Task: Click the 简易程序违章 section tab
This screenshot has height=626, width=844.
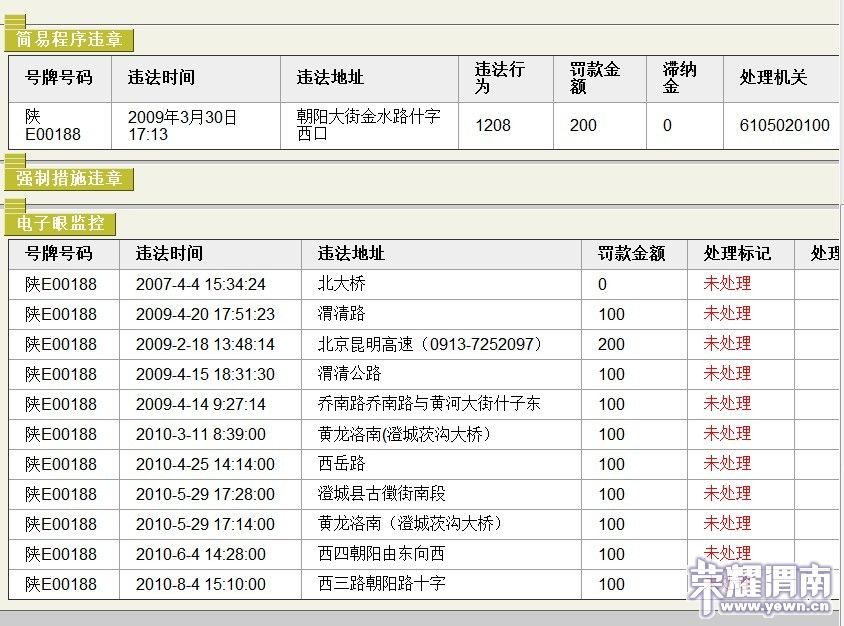Action: coord(69,40)
